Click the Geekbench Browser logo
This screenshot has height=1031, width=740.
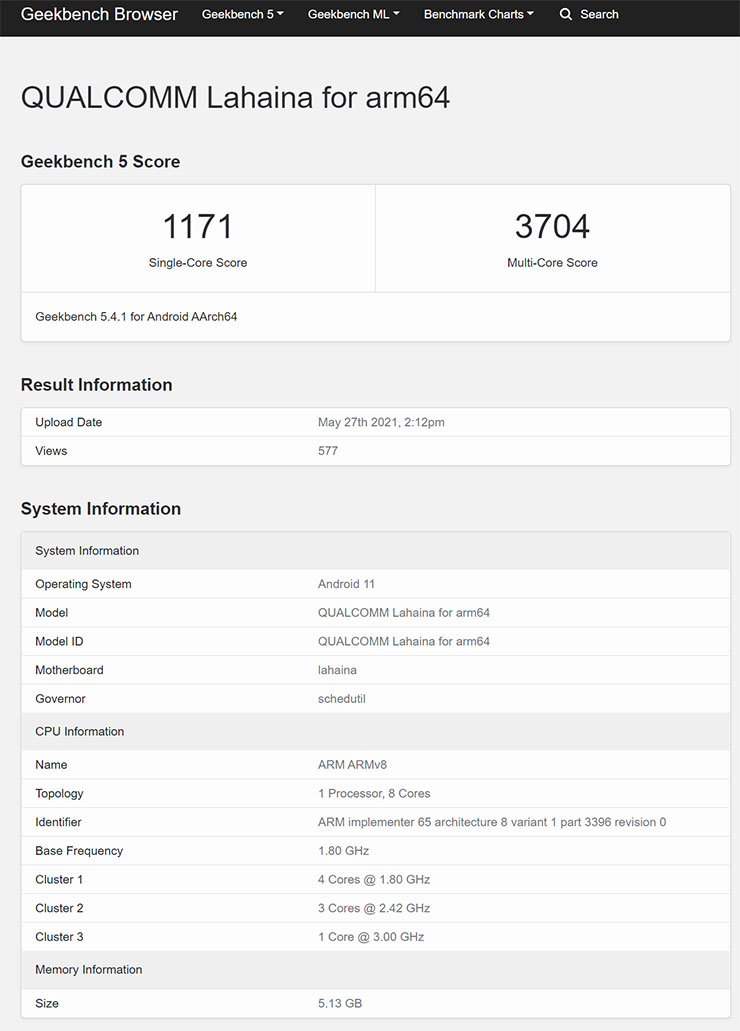98,15
